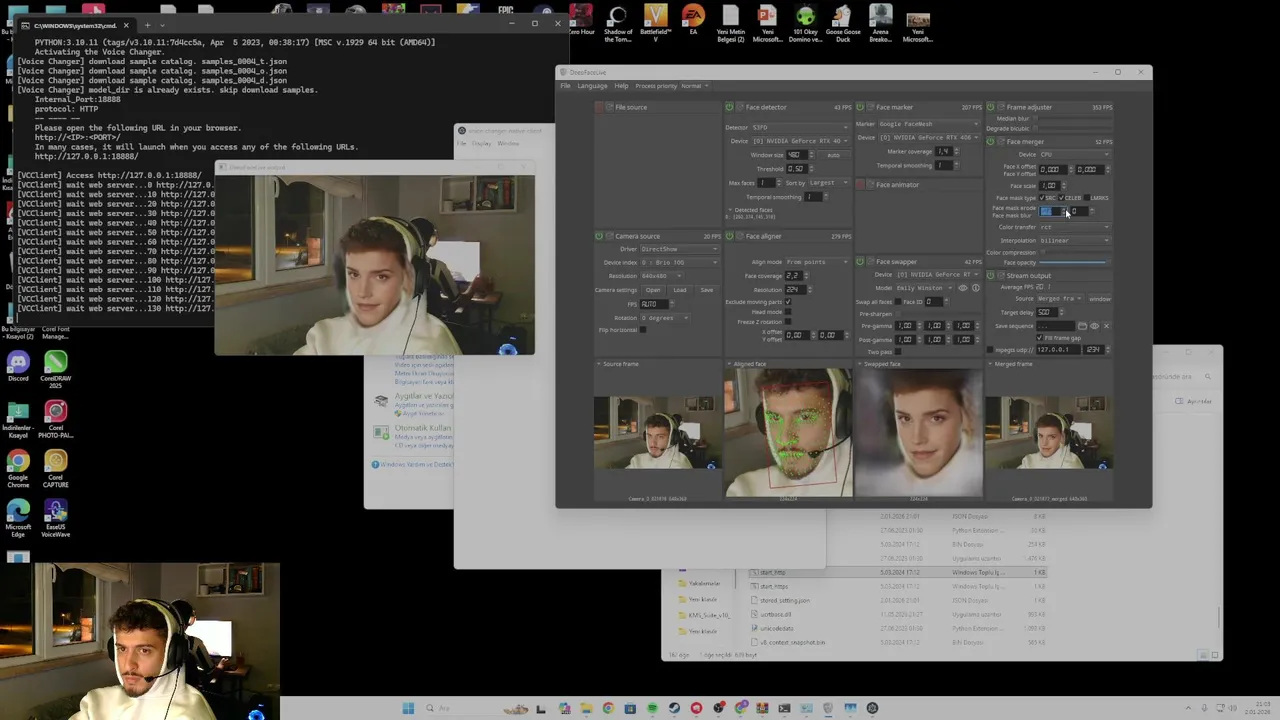Viewport: 1280px width, 720px height.
Task: Open Corel PHOTO-PAINT desktop icon
Action: click(55, 419)
